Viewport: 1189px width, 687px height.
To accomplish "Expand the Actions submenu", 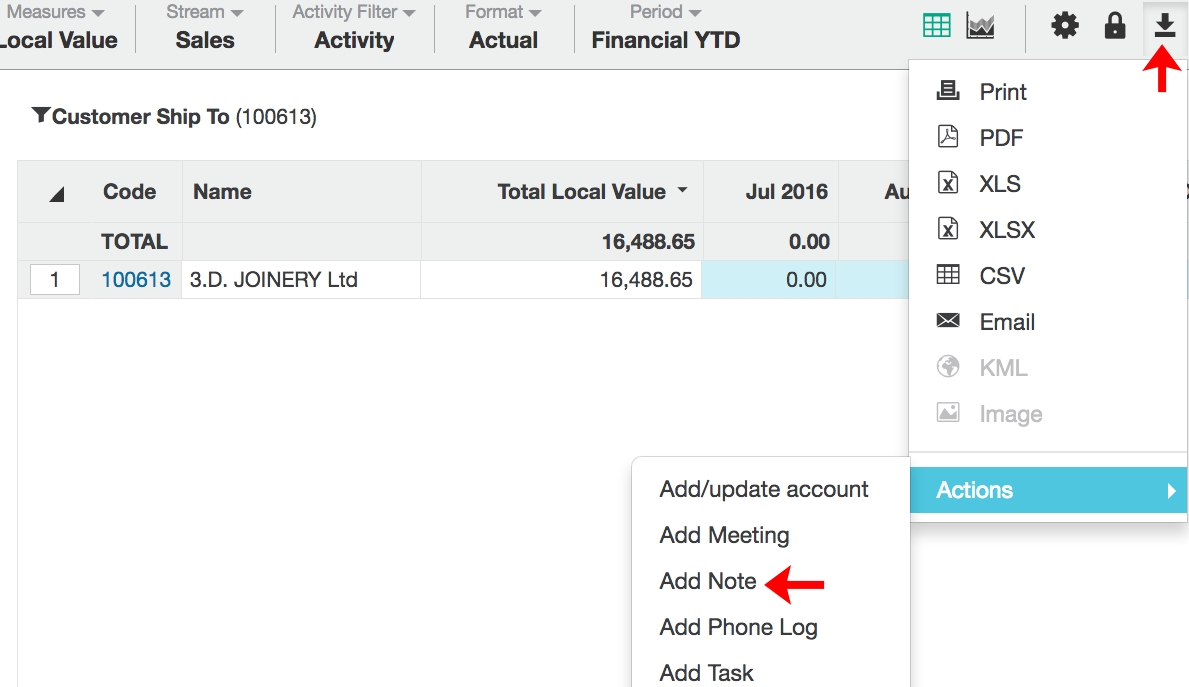I will (1047, 490).
